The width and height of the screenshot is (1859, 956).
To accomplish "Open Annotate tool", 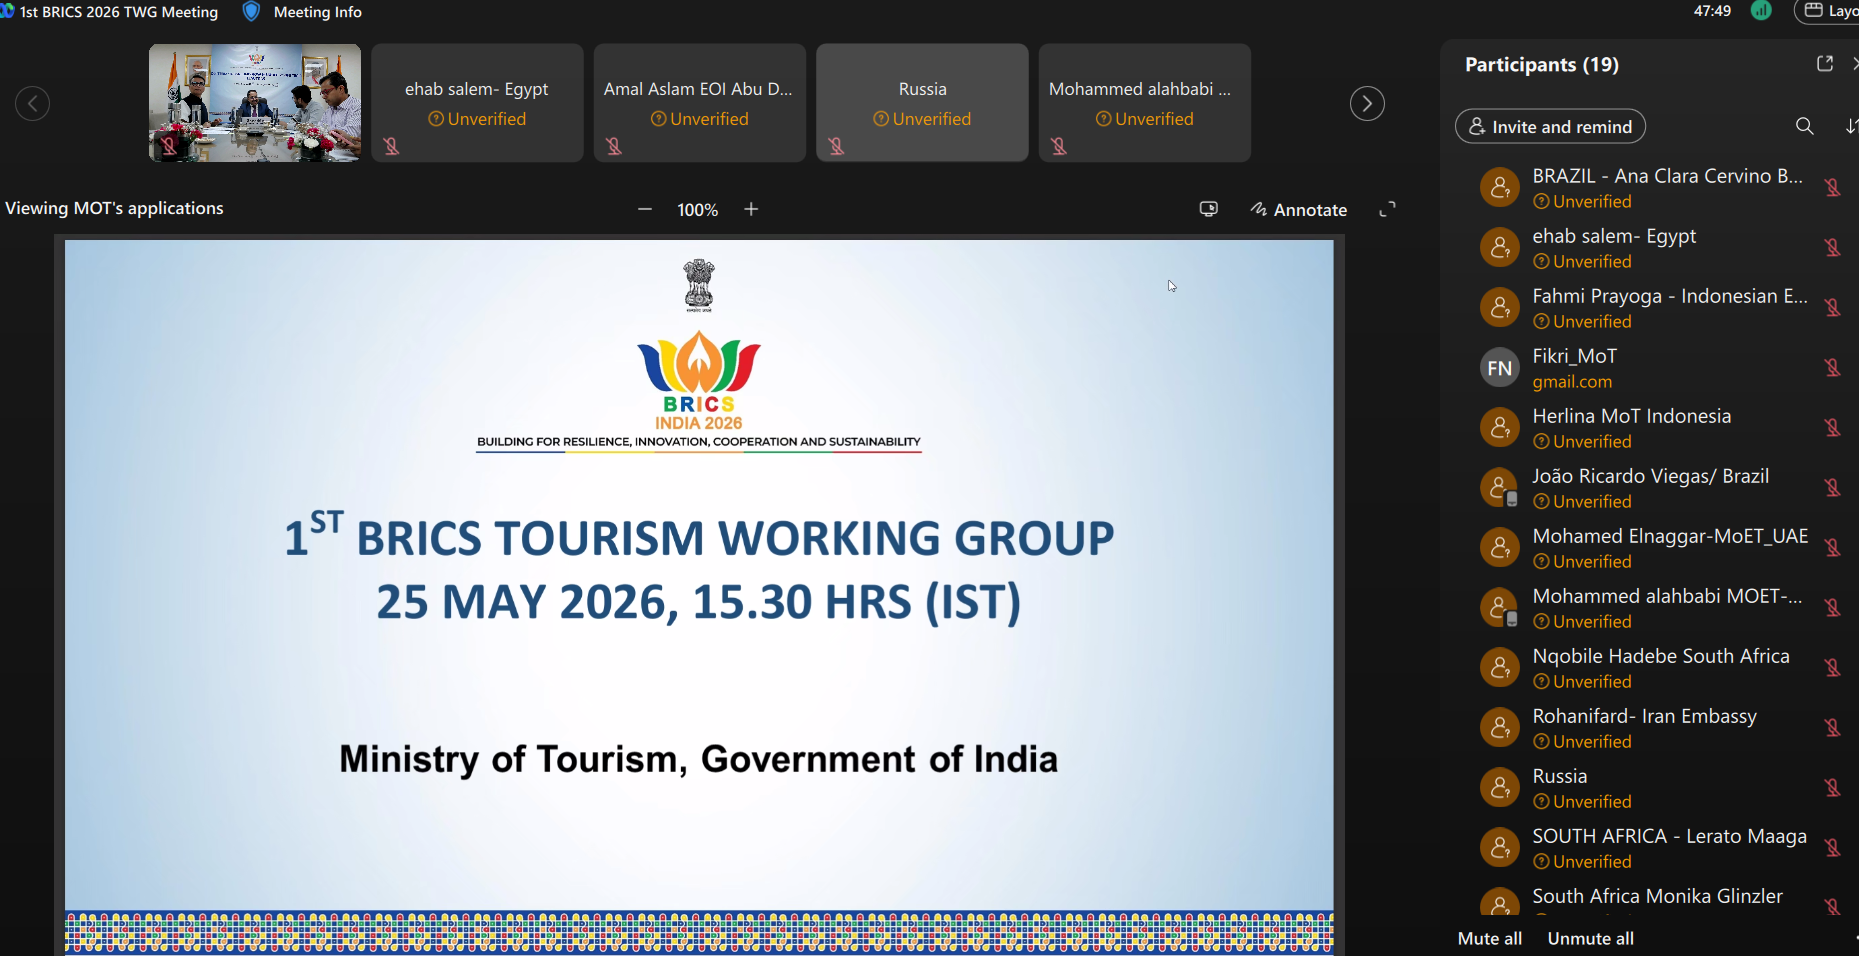I will pos(1298,209).
